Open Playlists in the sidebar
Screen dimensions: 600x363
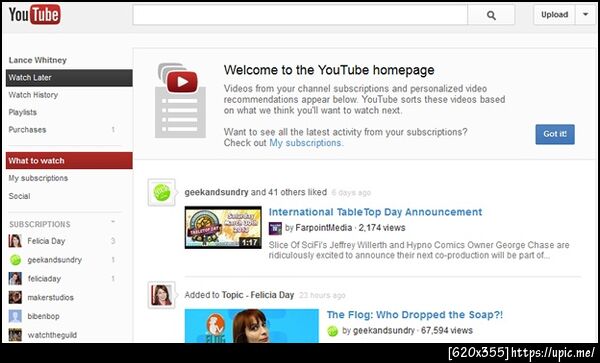coord(23,112)
